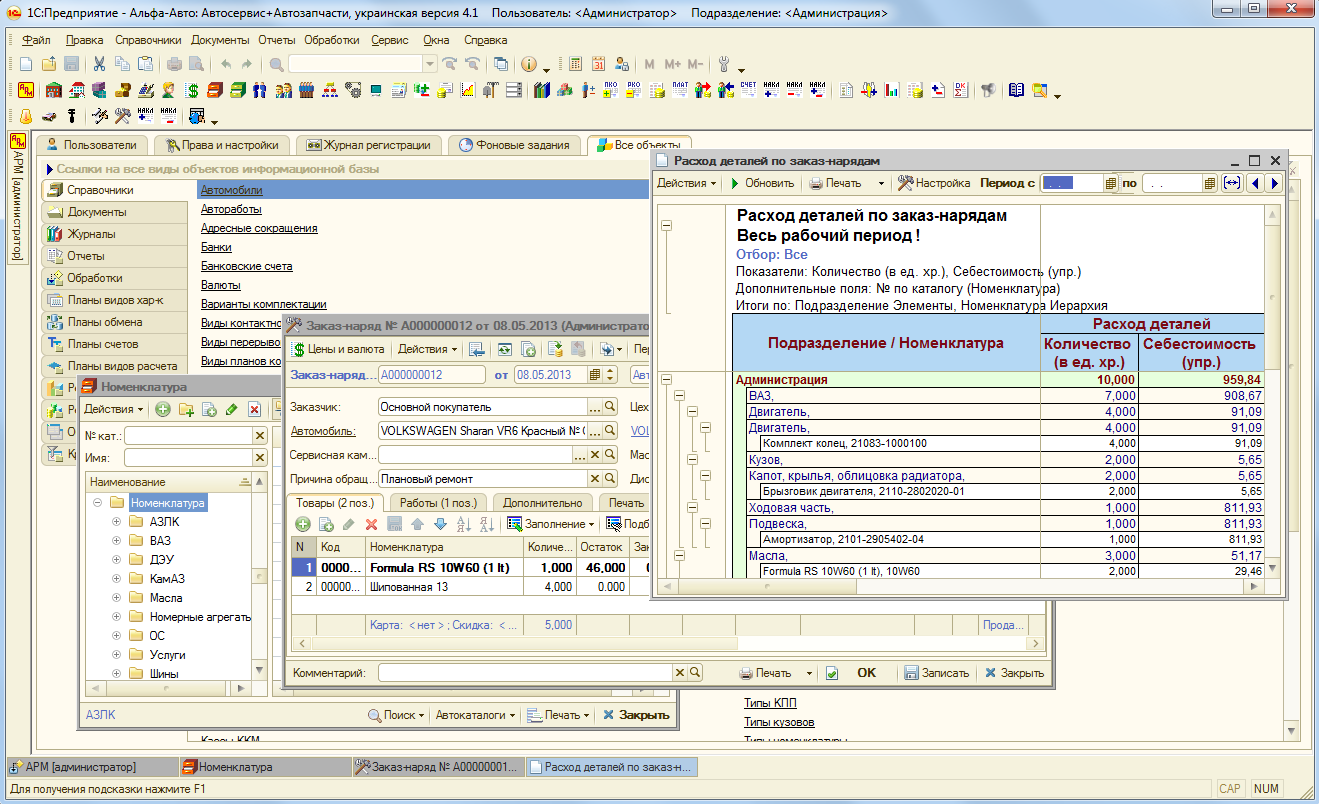
Task: Open Действия dropdown in Заказ-наряд window
Action: tap(427, 349)
